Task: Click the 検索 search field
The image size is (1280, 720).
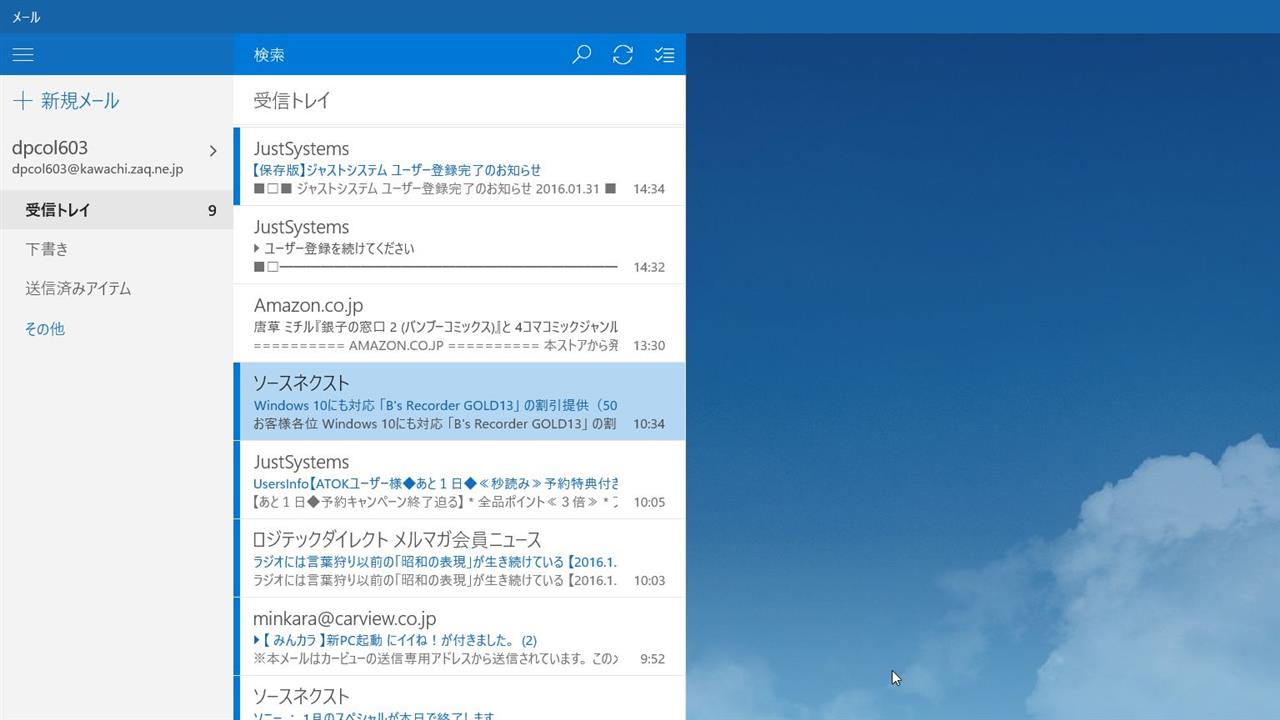Action: pos(400,55)
